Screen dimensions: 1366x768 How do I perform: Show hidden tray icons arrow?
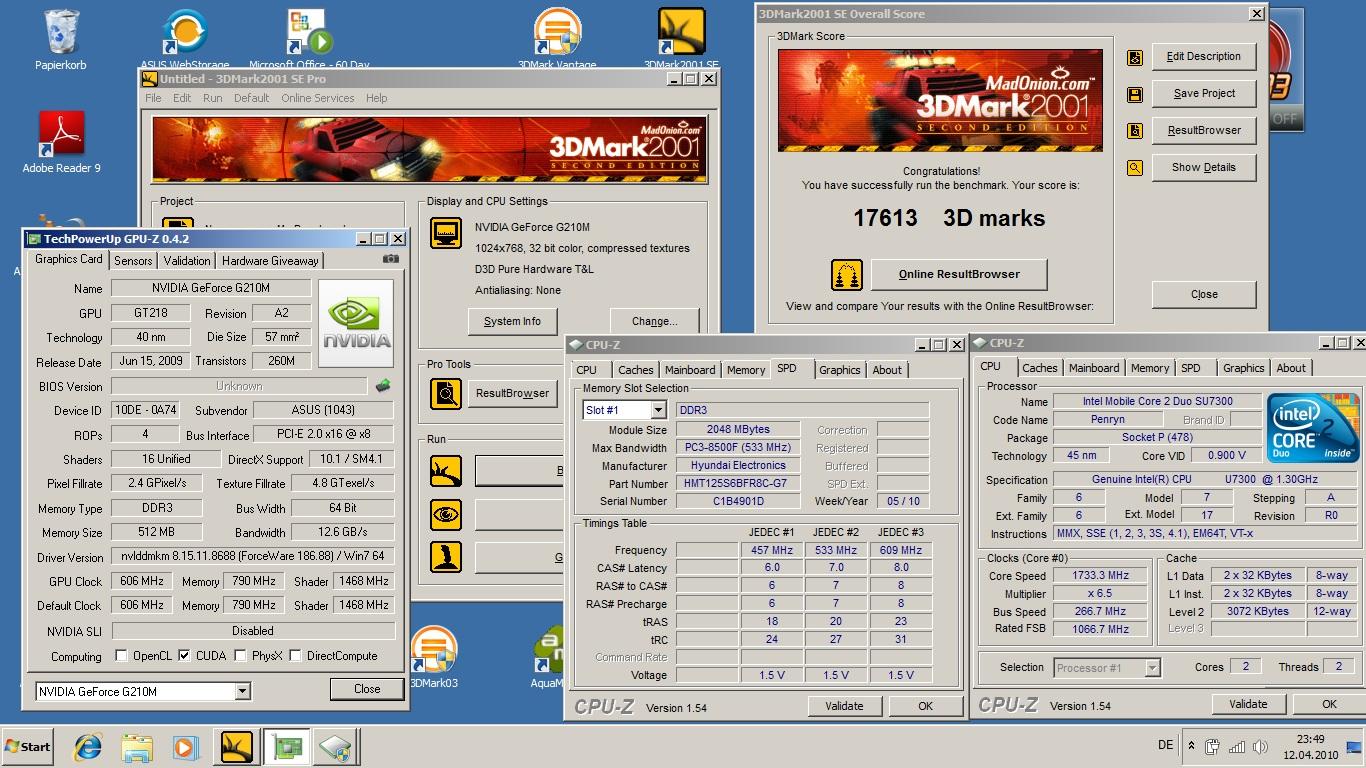pyautogui.click(x=1191, y=746)
